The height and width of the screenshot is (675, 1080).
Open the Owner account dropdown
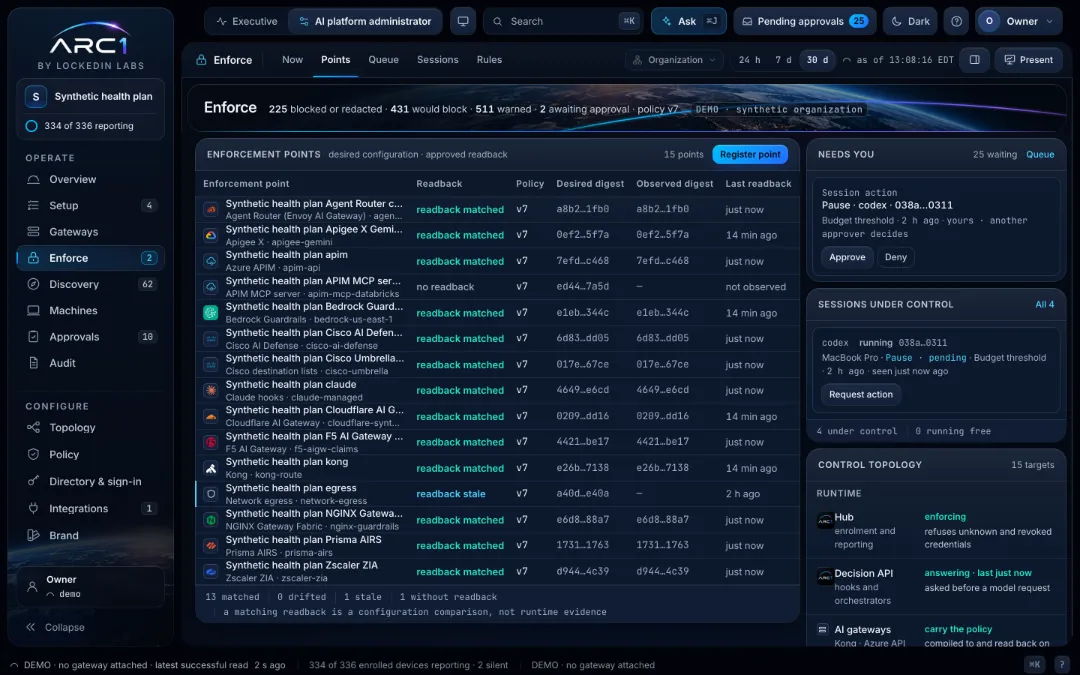pos(1019,21)
